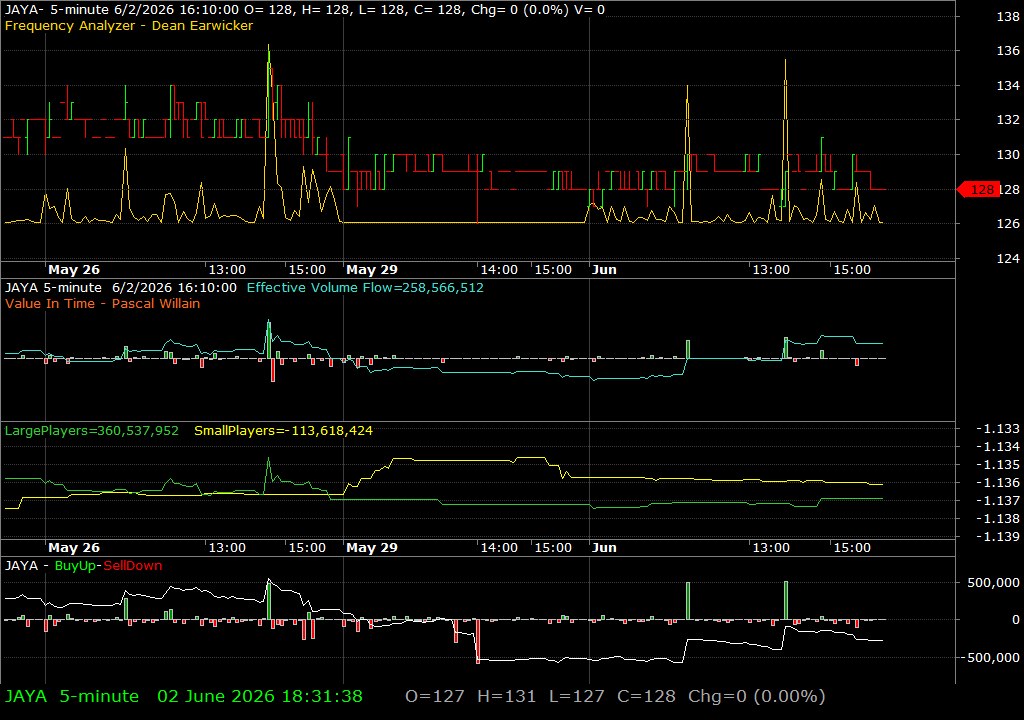This screenshot has height=720, width=1024.
Task: Click the -1.133 axis value
Action: click(x=997, y=429)
